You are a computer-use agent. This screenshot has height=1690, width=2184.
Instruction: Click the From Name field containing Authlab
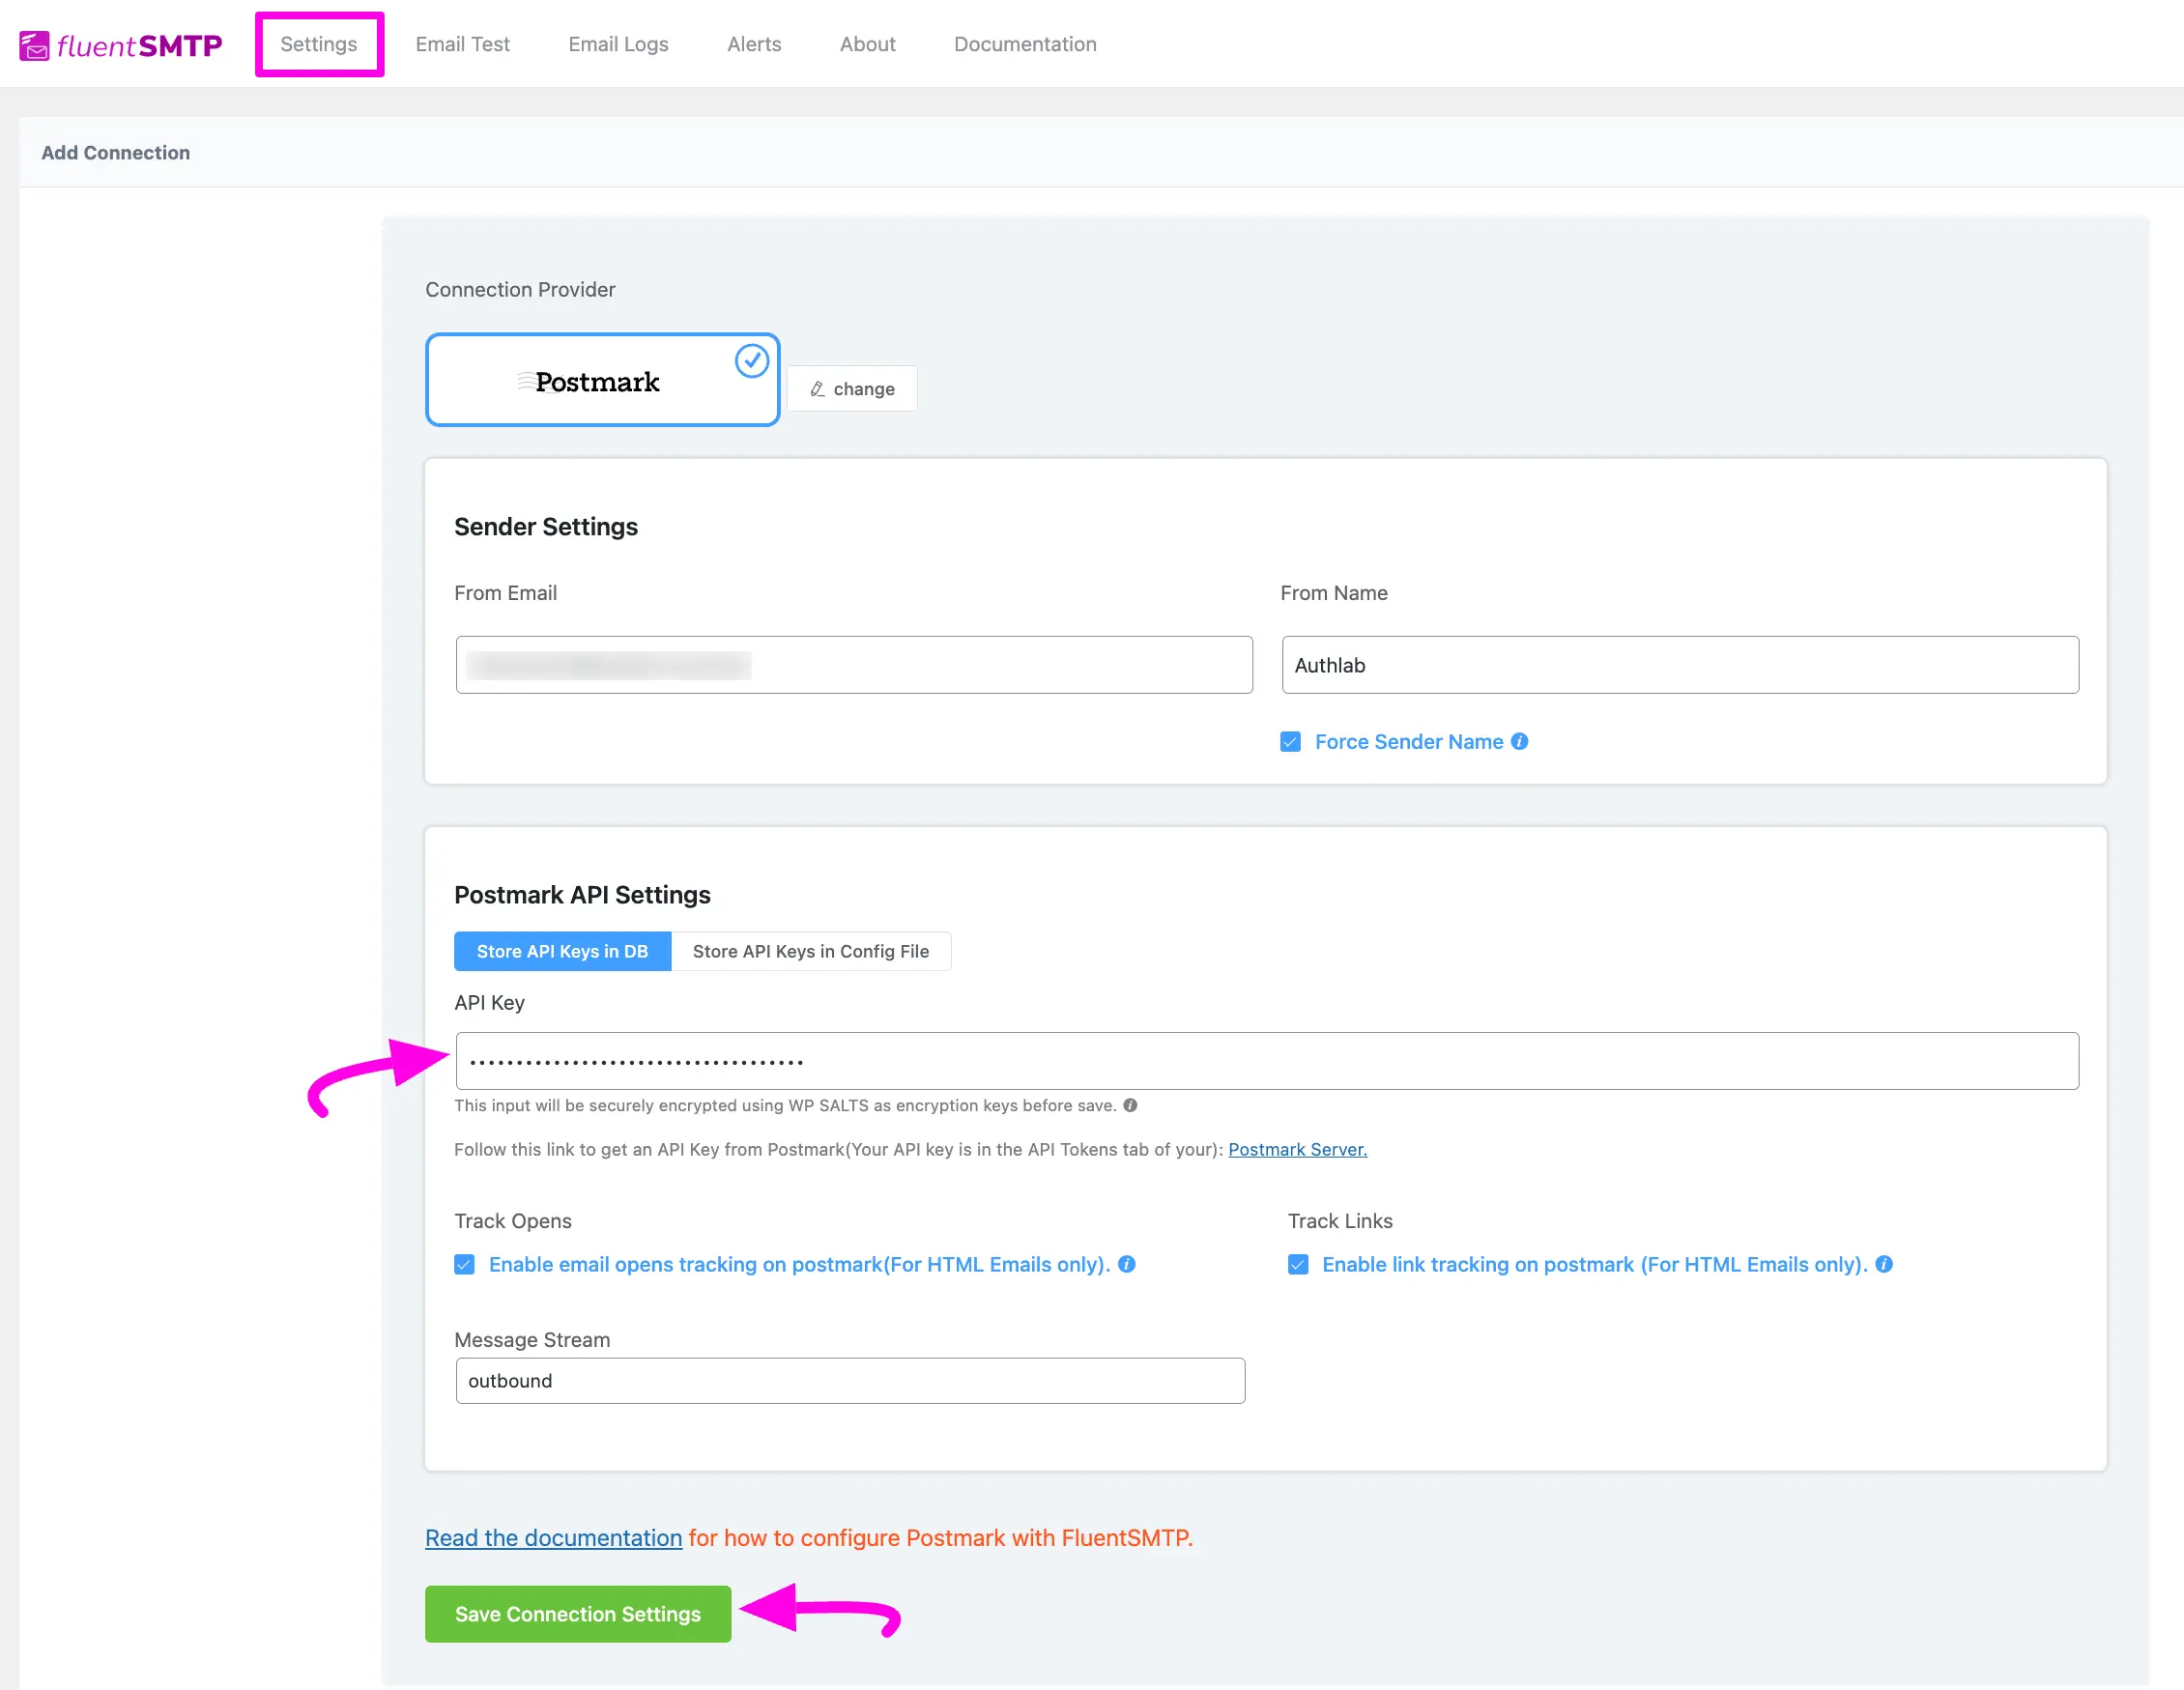[x=1680, y=665]
